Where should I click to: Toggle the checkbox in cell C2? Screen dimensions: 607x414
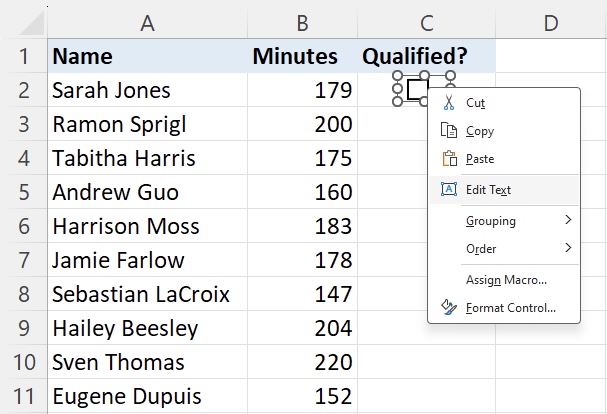(417, 89)
